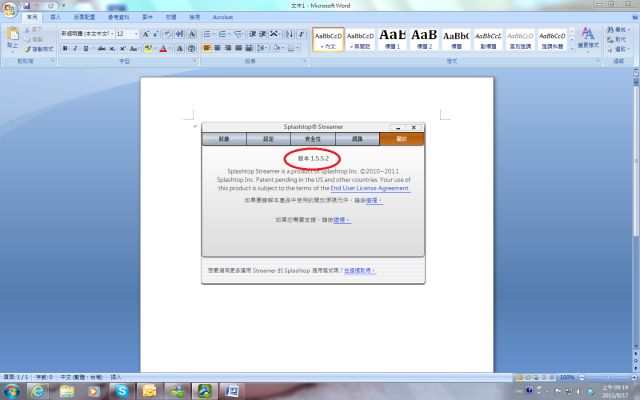This screenshot has width=640, height=400.
Task: Insert enclosed character (圍繞字元)
Action: [x=191, y=49]
